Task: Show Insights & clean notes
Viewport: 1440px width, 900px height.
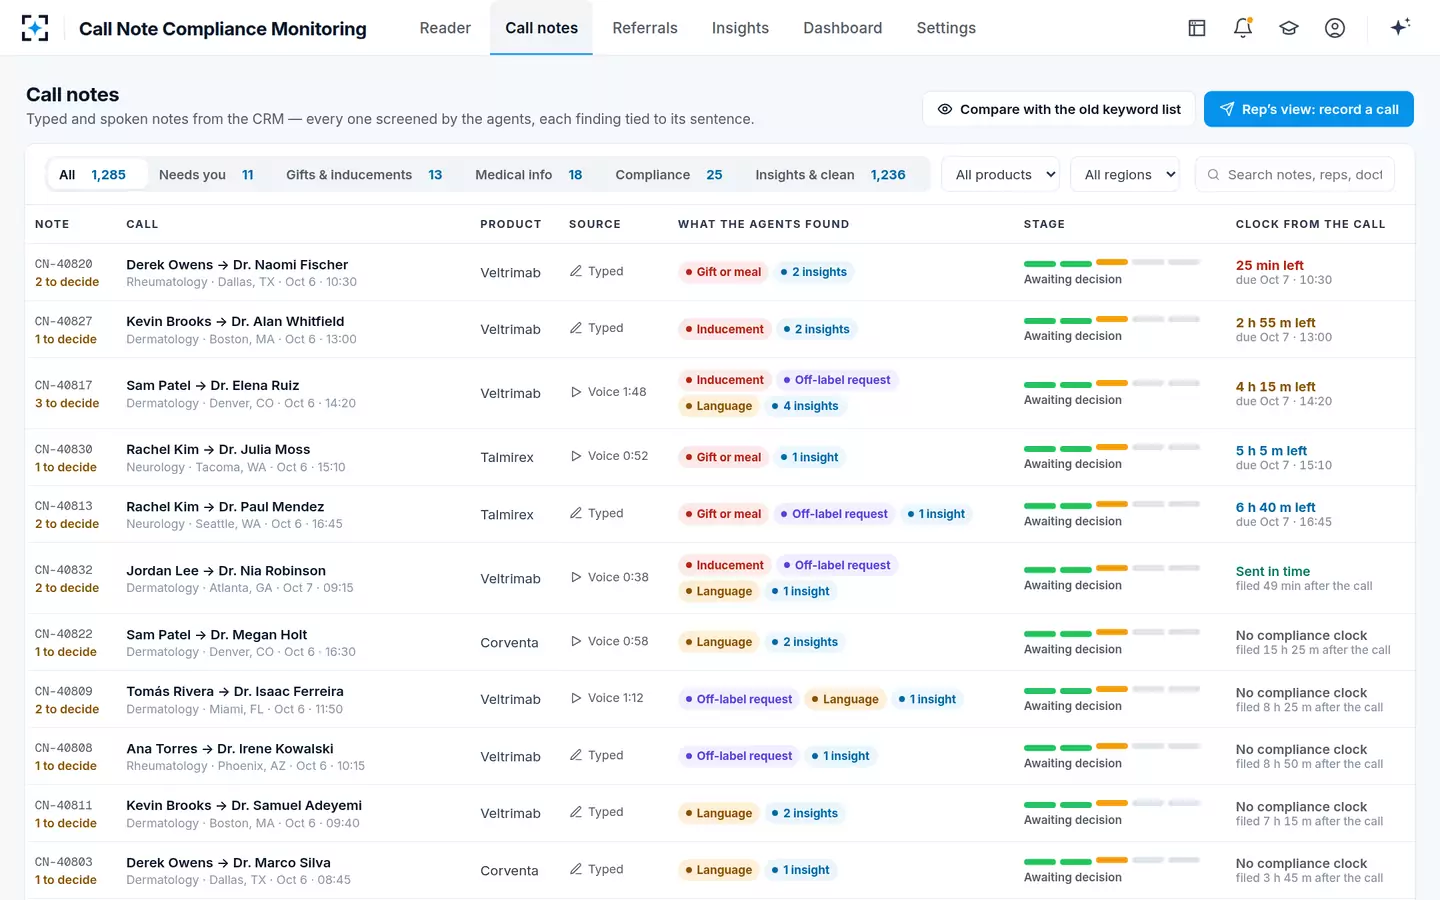Action: [830, 175]
